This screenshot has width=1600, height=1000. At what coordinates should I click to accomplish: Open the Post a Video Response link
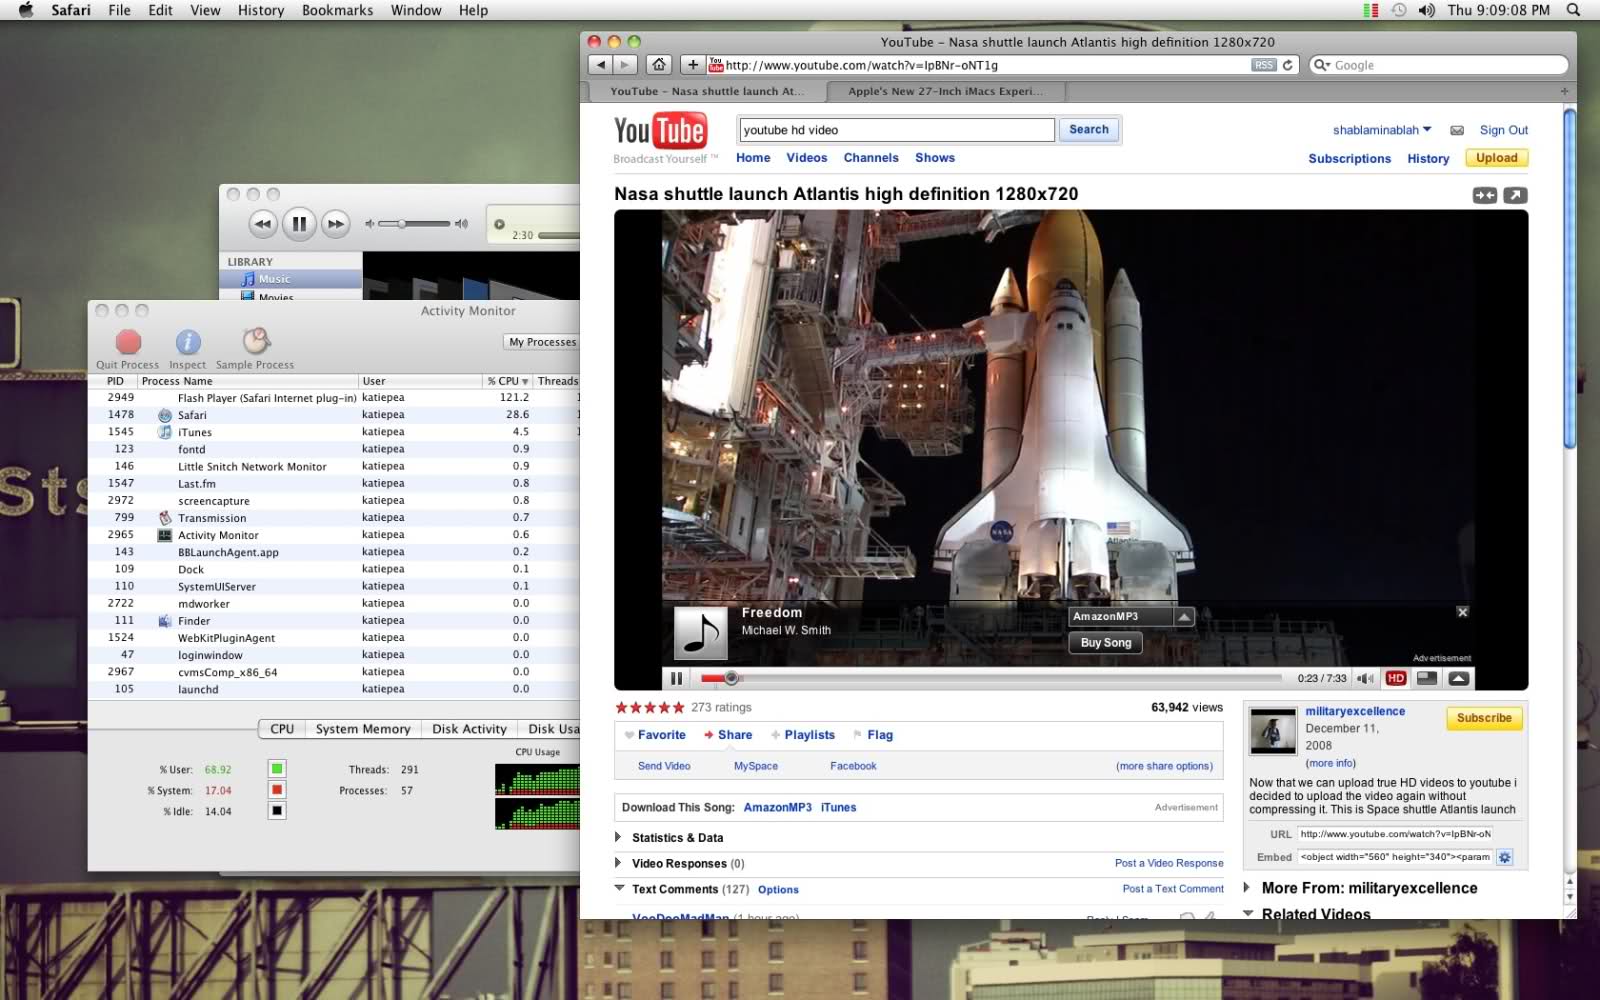click(1169, 863)
